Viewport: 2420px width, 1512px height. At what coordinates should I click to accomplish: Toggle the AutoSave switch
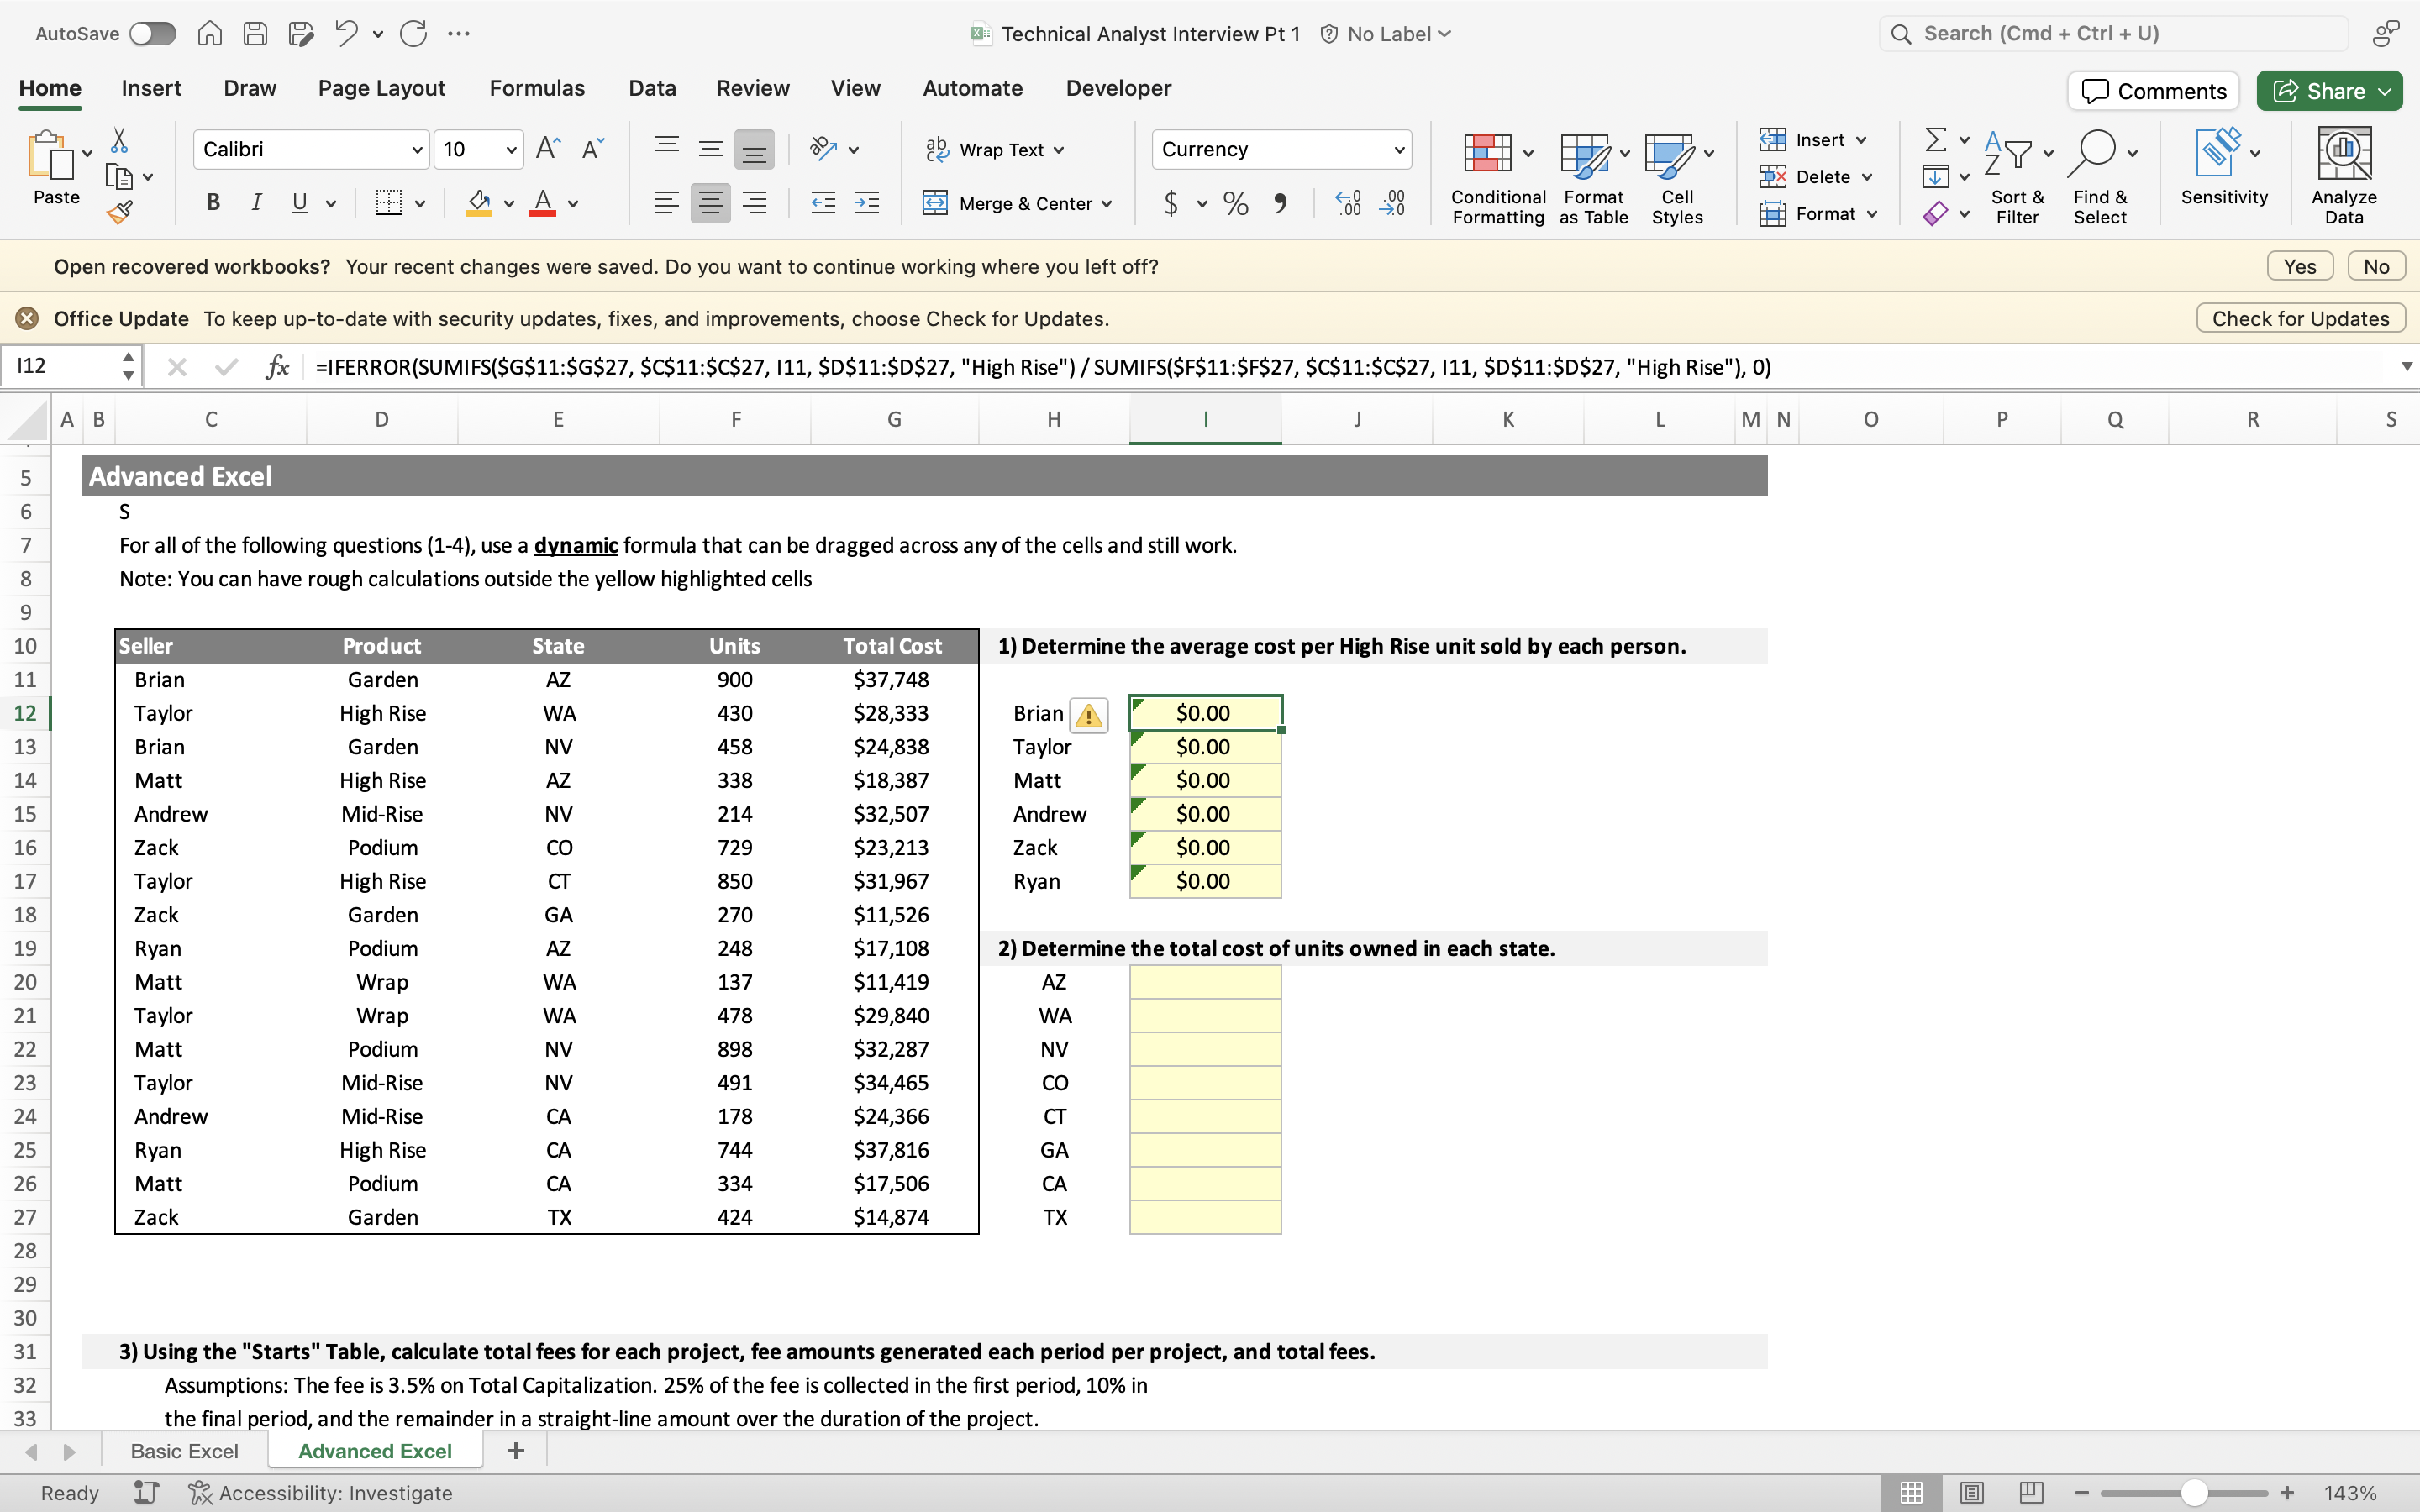click(x=153, y=34)
